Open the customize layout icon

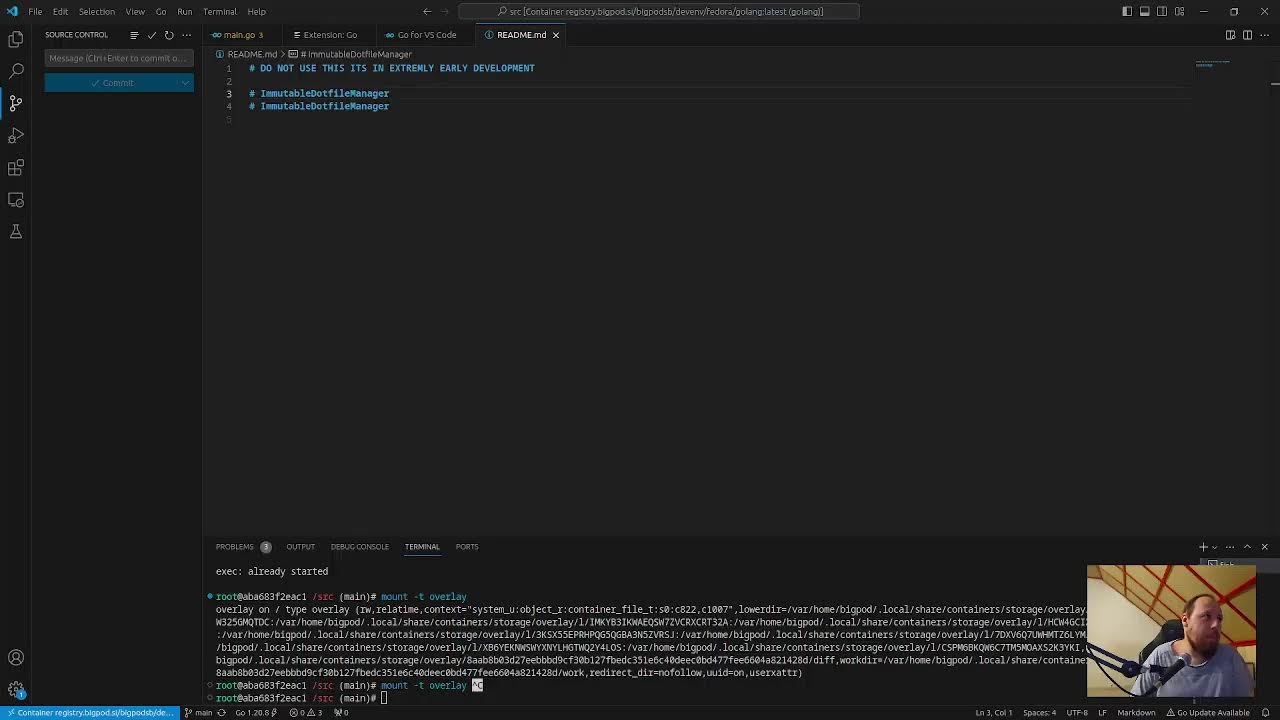click(x=1179, y=11)
